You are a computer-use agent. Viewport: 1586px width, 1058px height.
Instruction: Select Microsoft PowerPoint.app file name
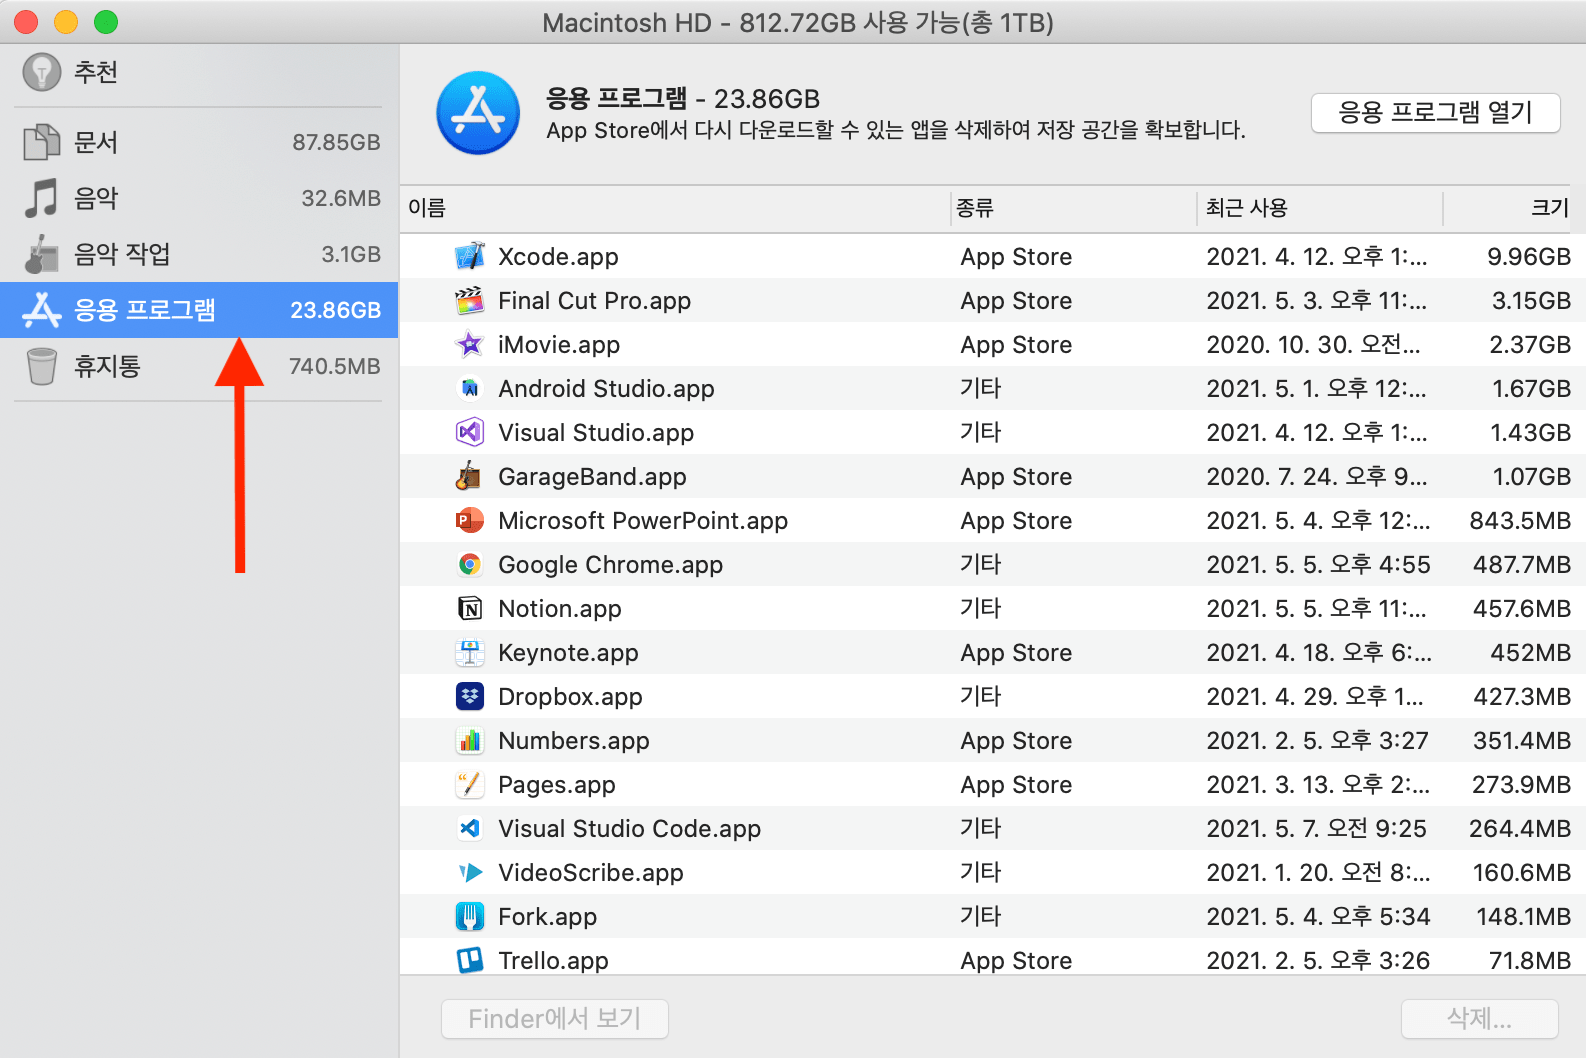pos(643,521)
